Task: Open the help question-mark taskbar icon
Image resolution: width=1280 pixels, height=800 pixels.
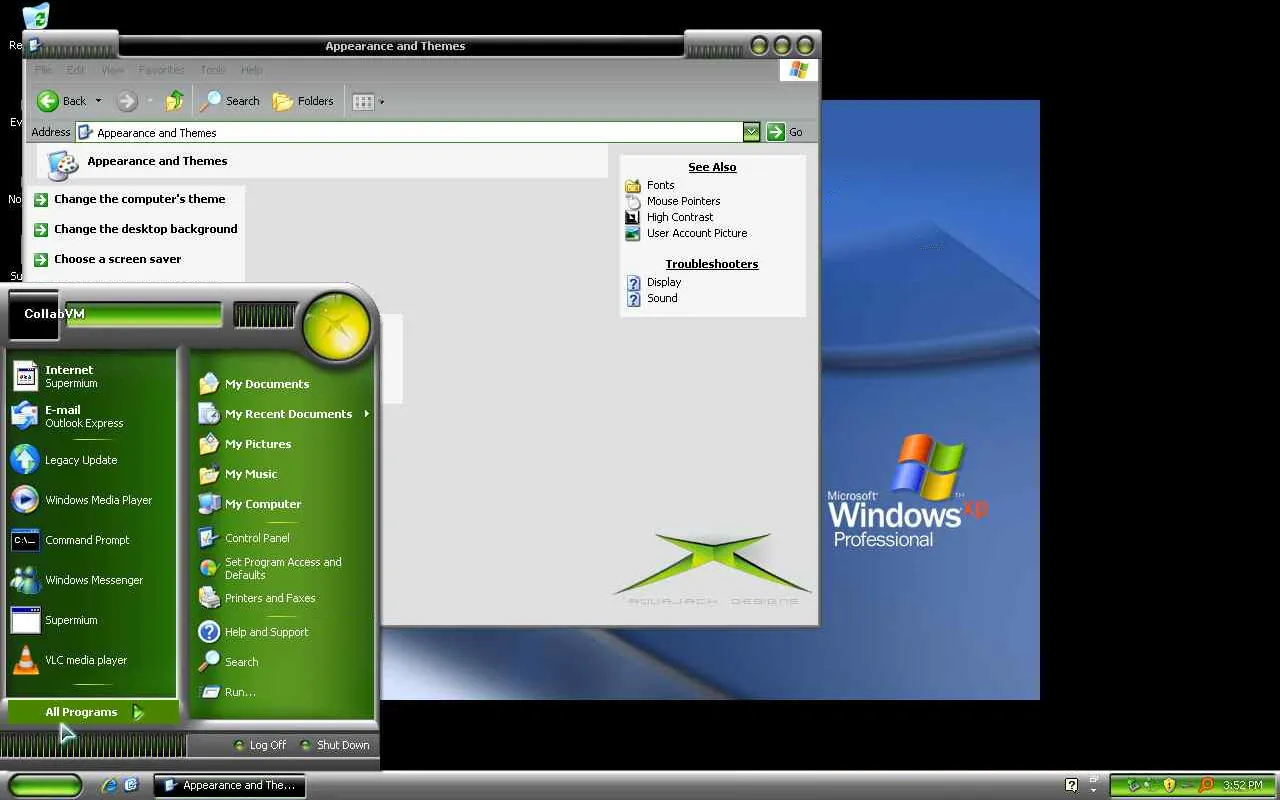Action: (x=1072, y=785)
